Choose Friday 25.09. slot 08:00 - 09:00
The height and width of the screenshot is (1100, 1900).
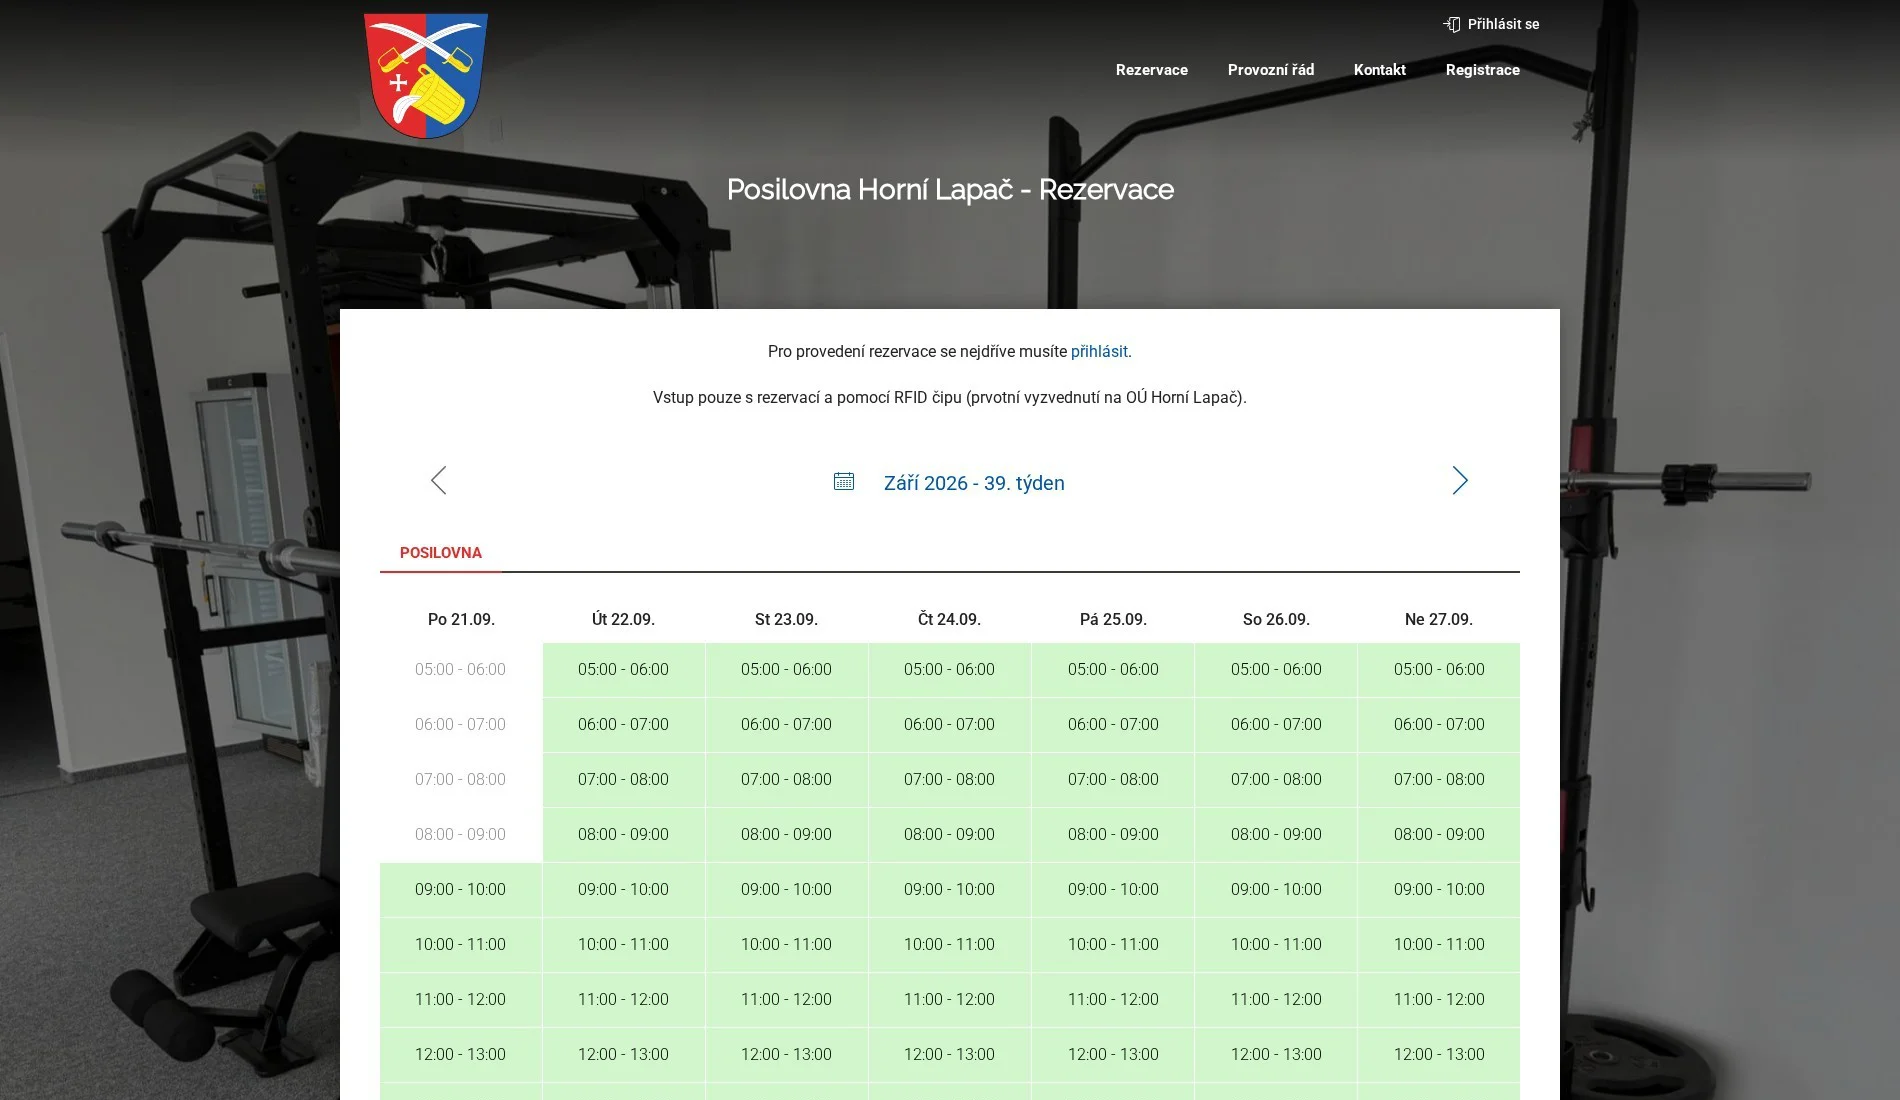(x=1113, y=835)
